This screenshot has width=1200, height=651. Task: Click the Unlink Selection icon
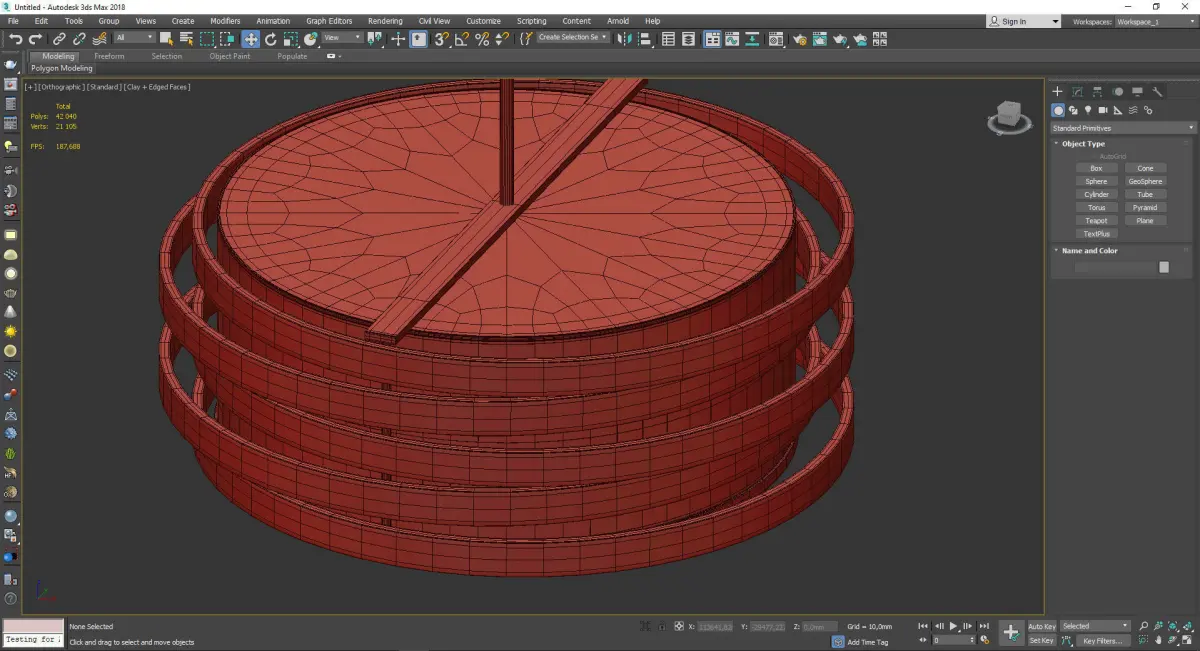coord(79,39)
